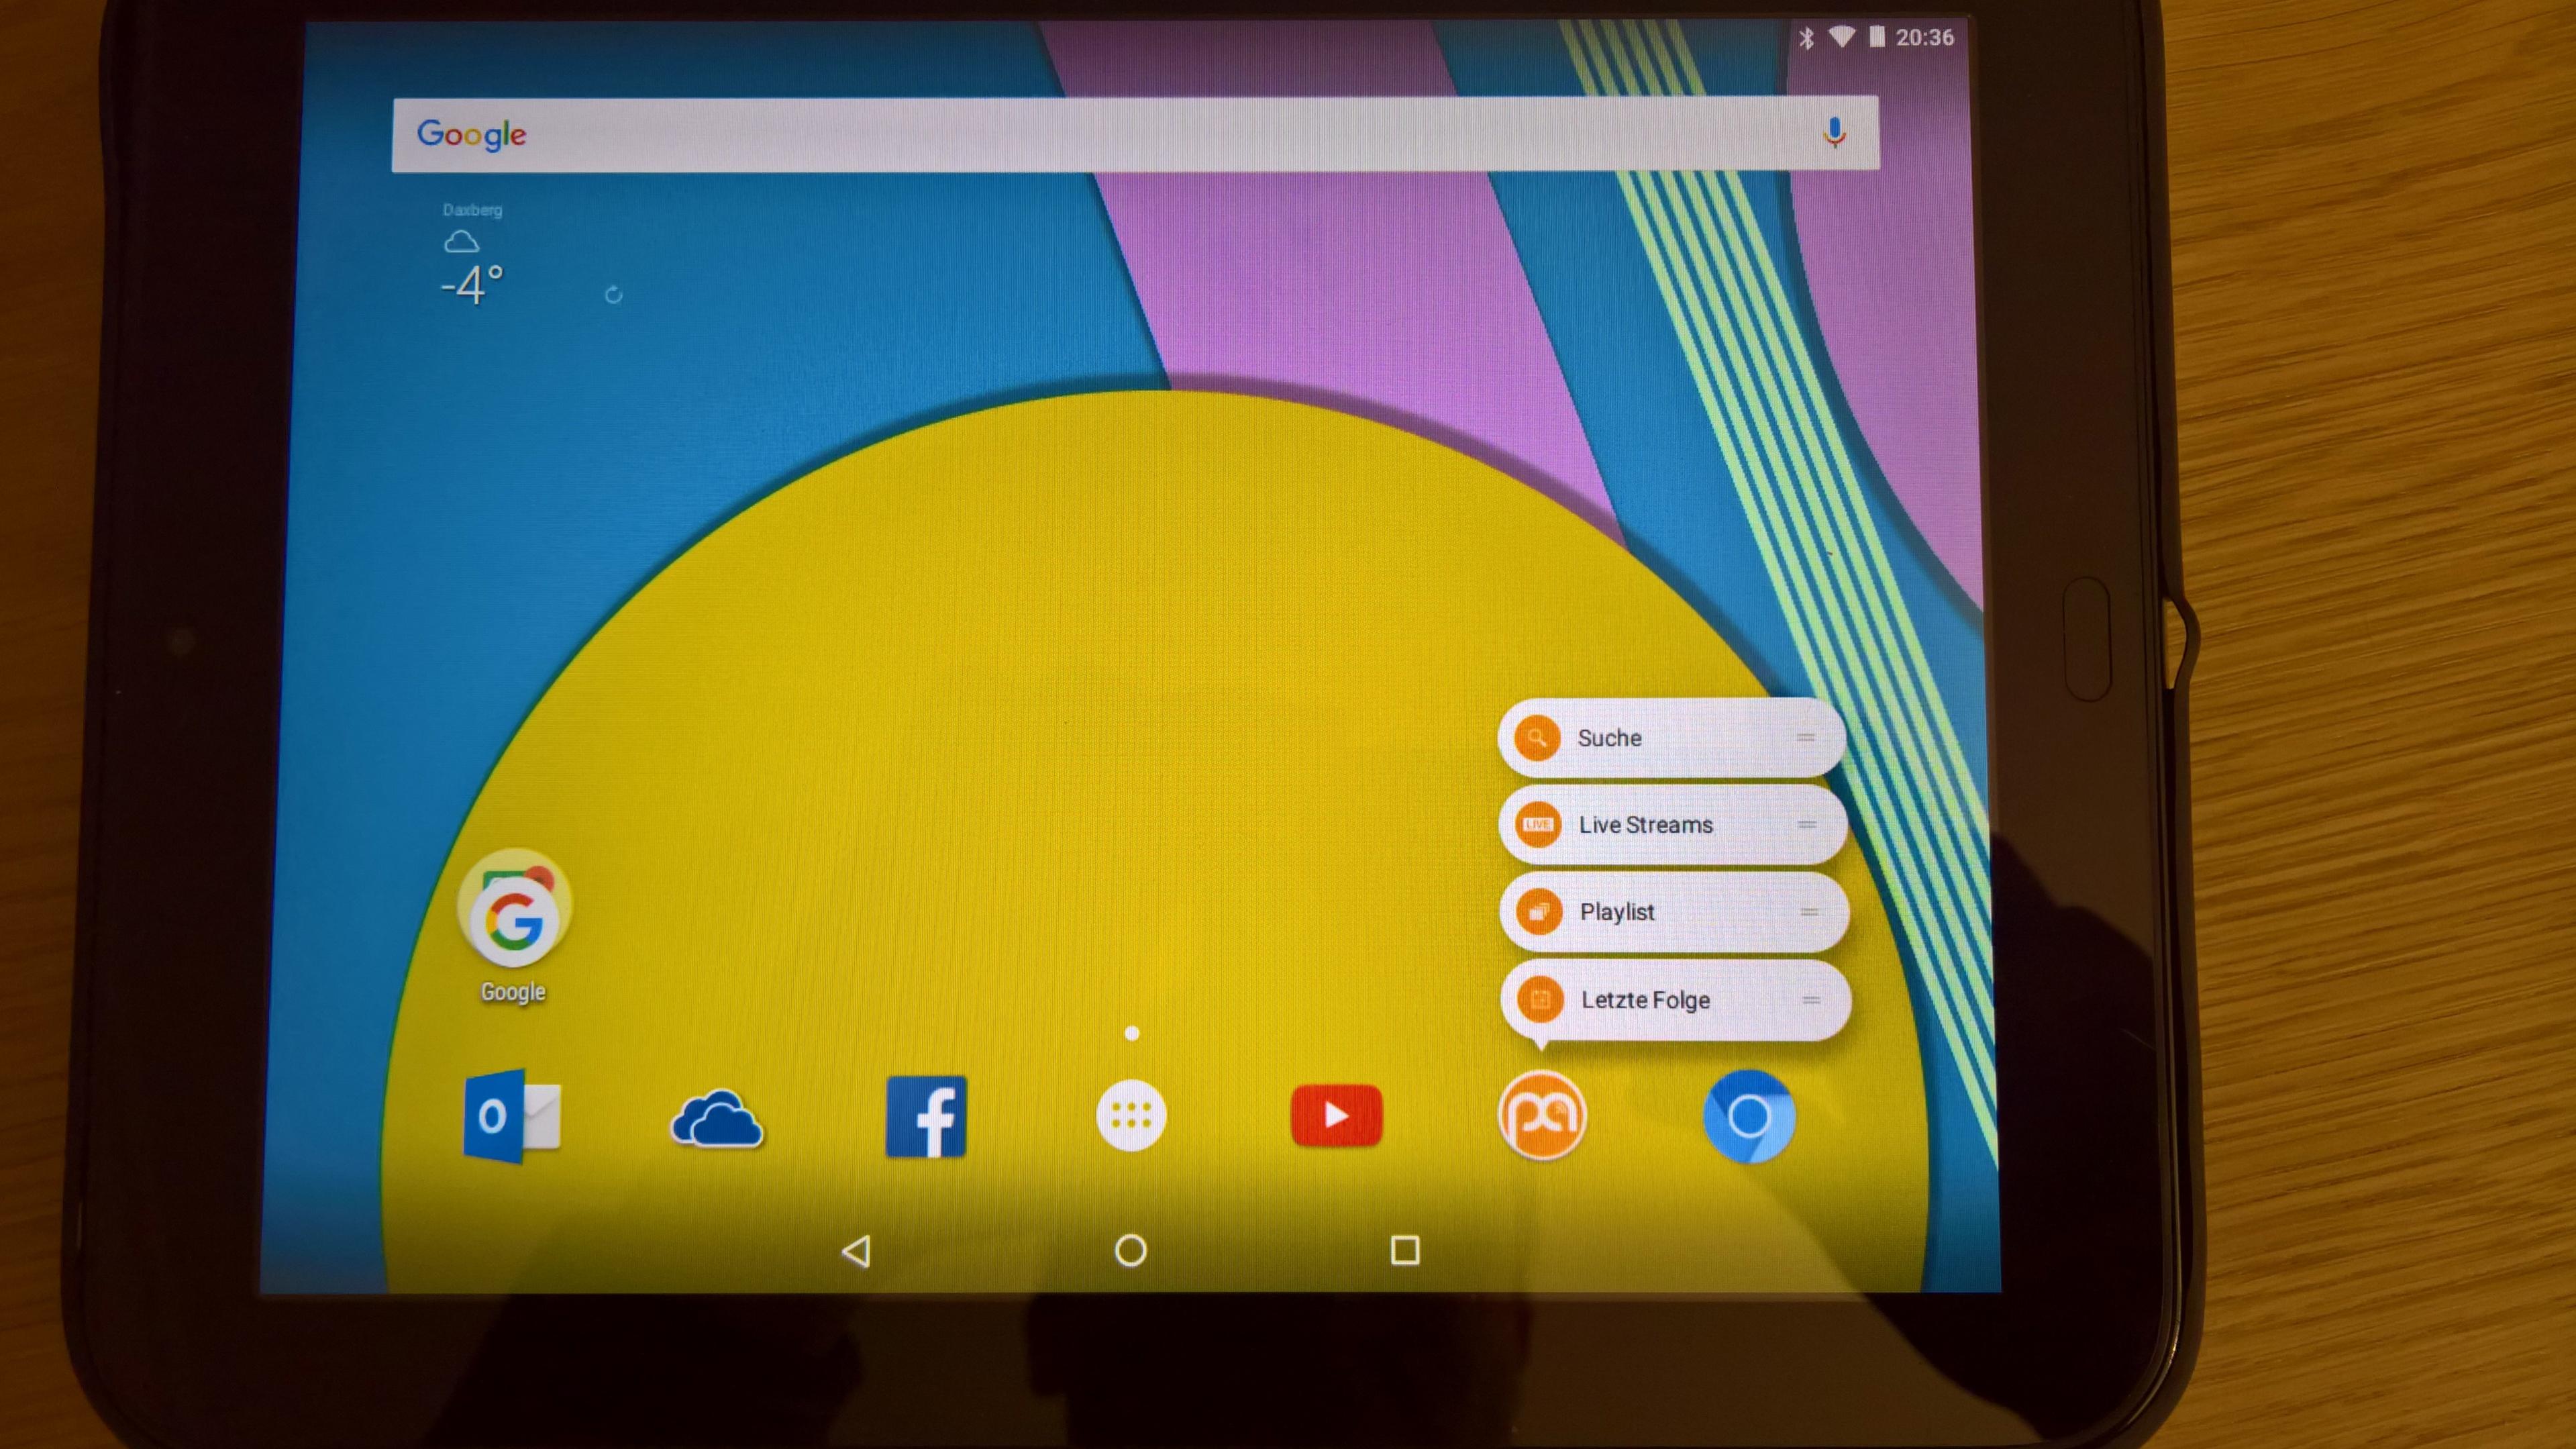
Task: Open the Outlook app in the dock
Action: (512, 1116)
